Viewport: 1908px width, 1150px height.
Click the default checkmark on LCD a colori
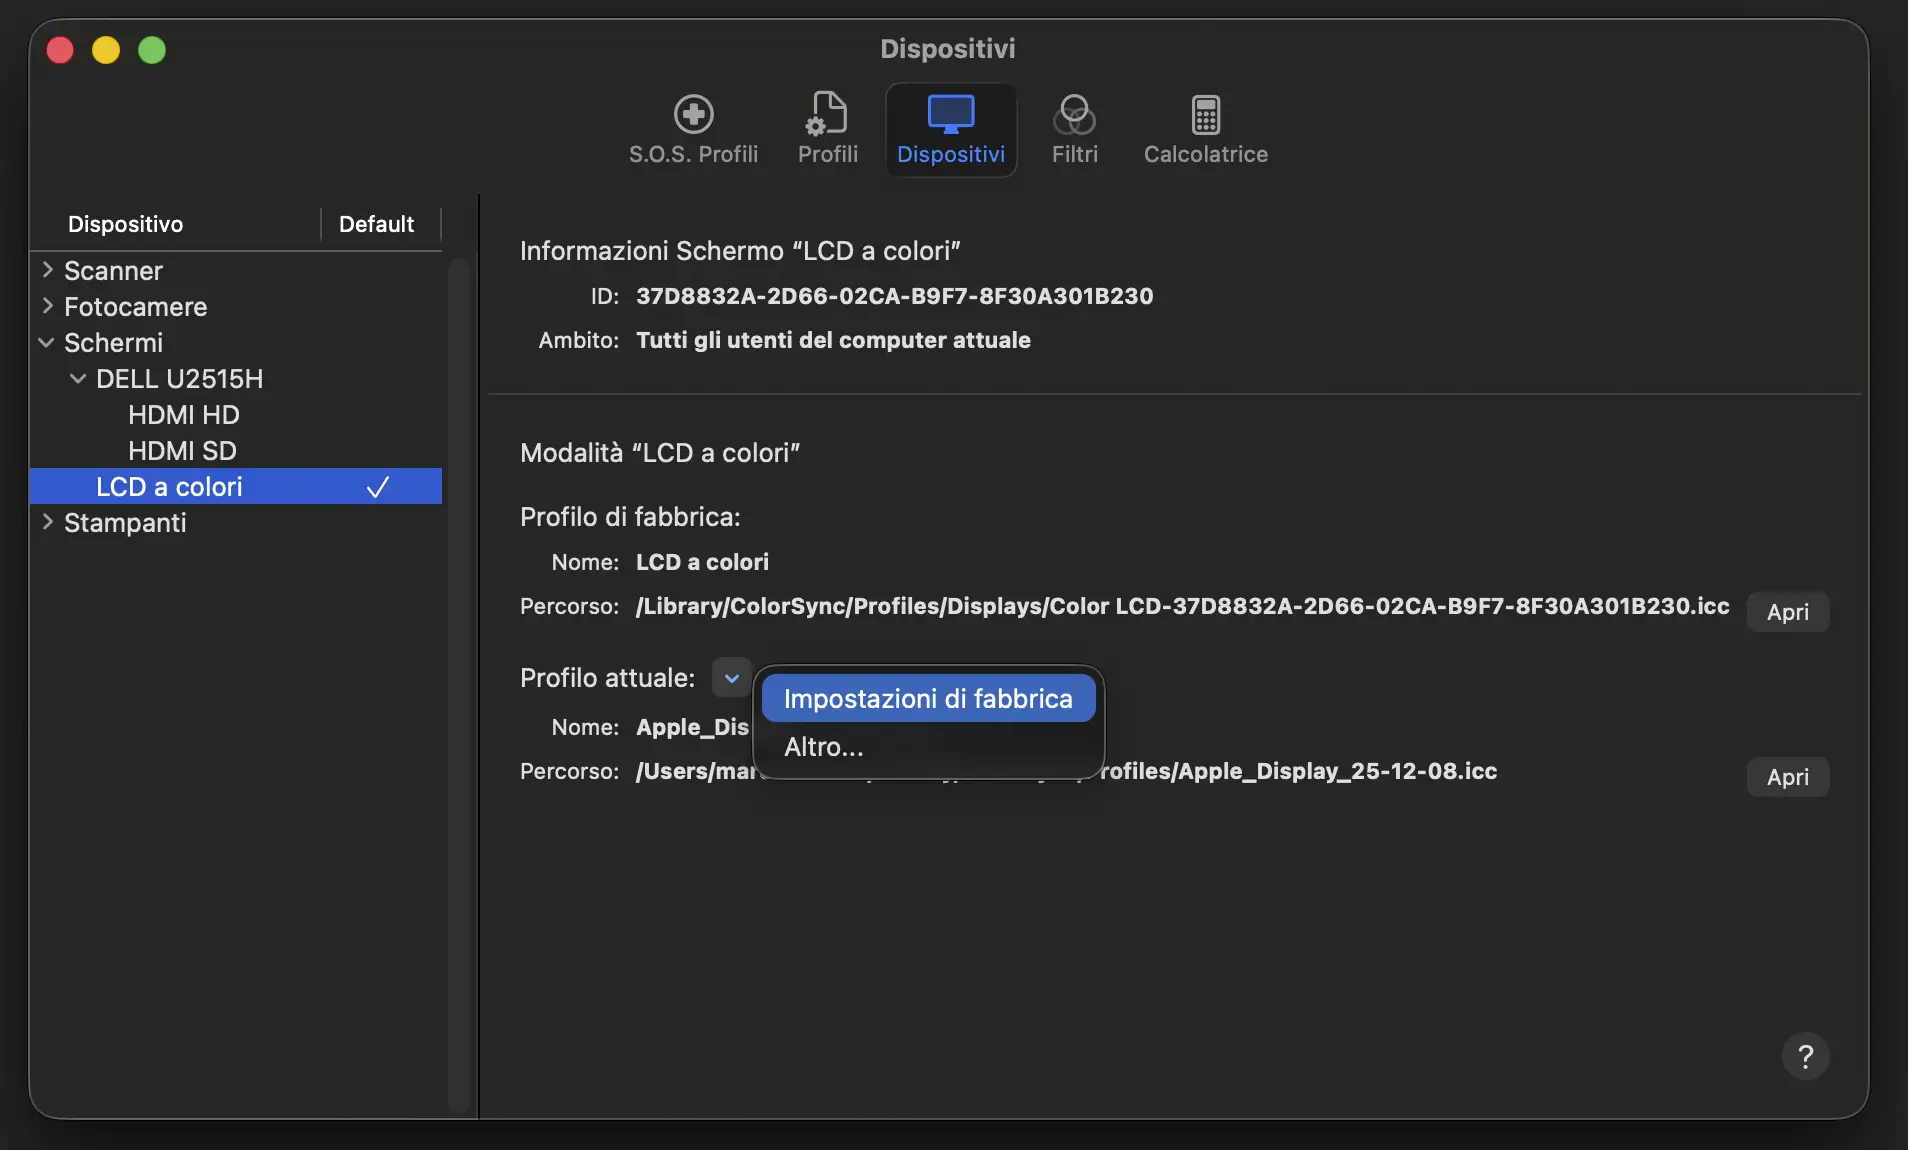click(x=377, y=487)
